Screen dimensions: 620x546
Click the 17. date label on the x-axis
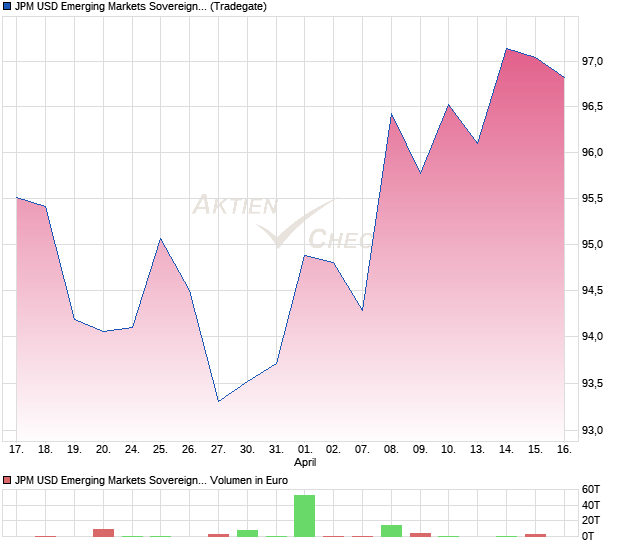click(x=16, y=450)
